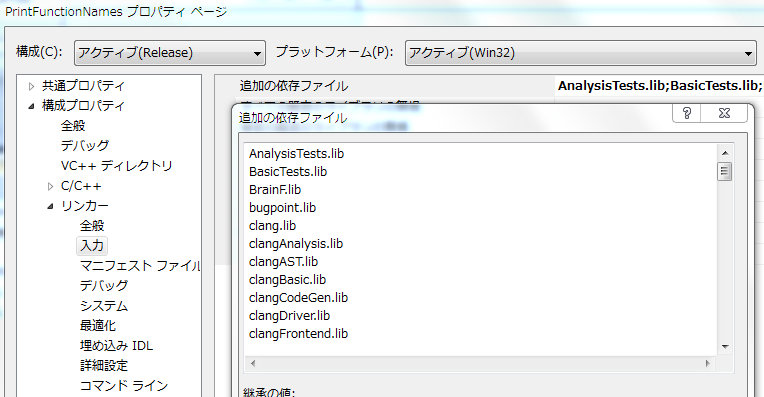This screenshot has width=764, height=397.
Task: Select コマンド ライン tree item
Action: pyautogui.click(x=124, y=386)
